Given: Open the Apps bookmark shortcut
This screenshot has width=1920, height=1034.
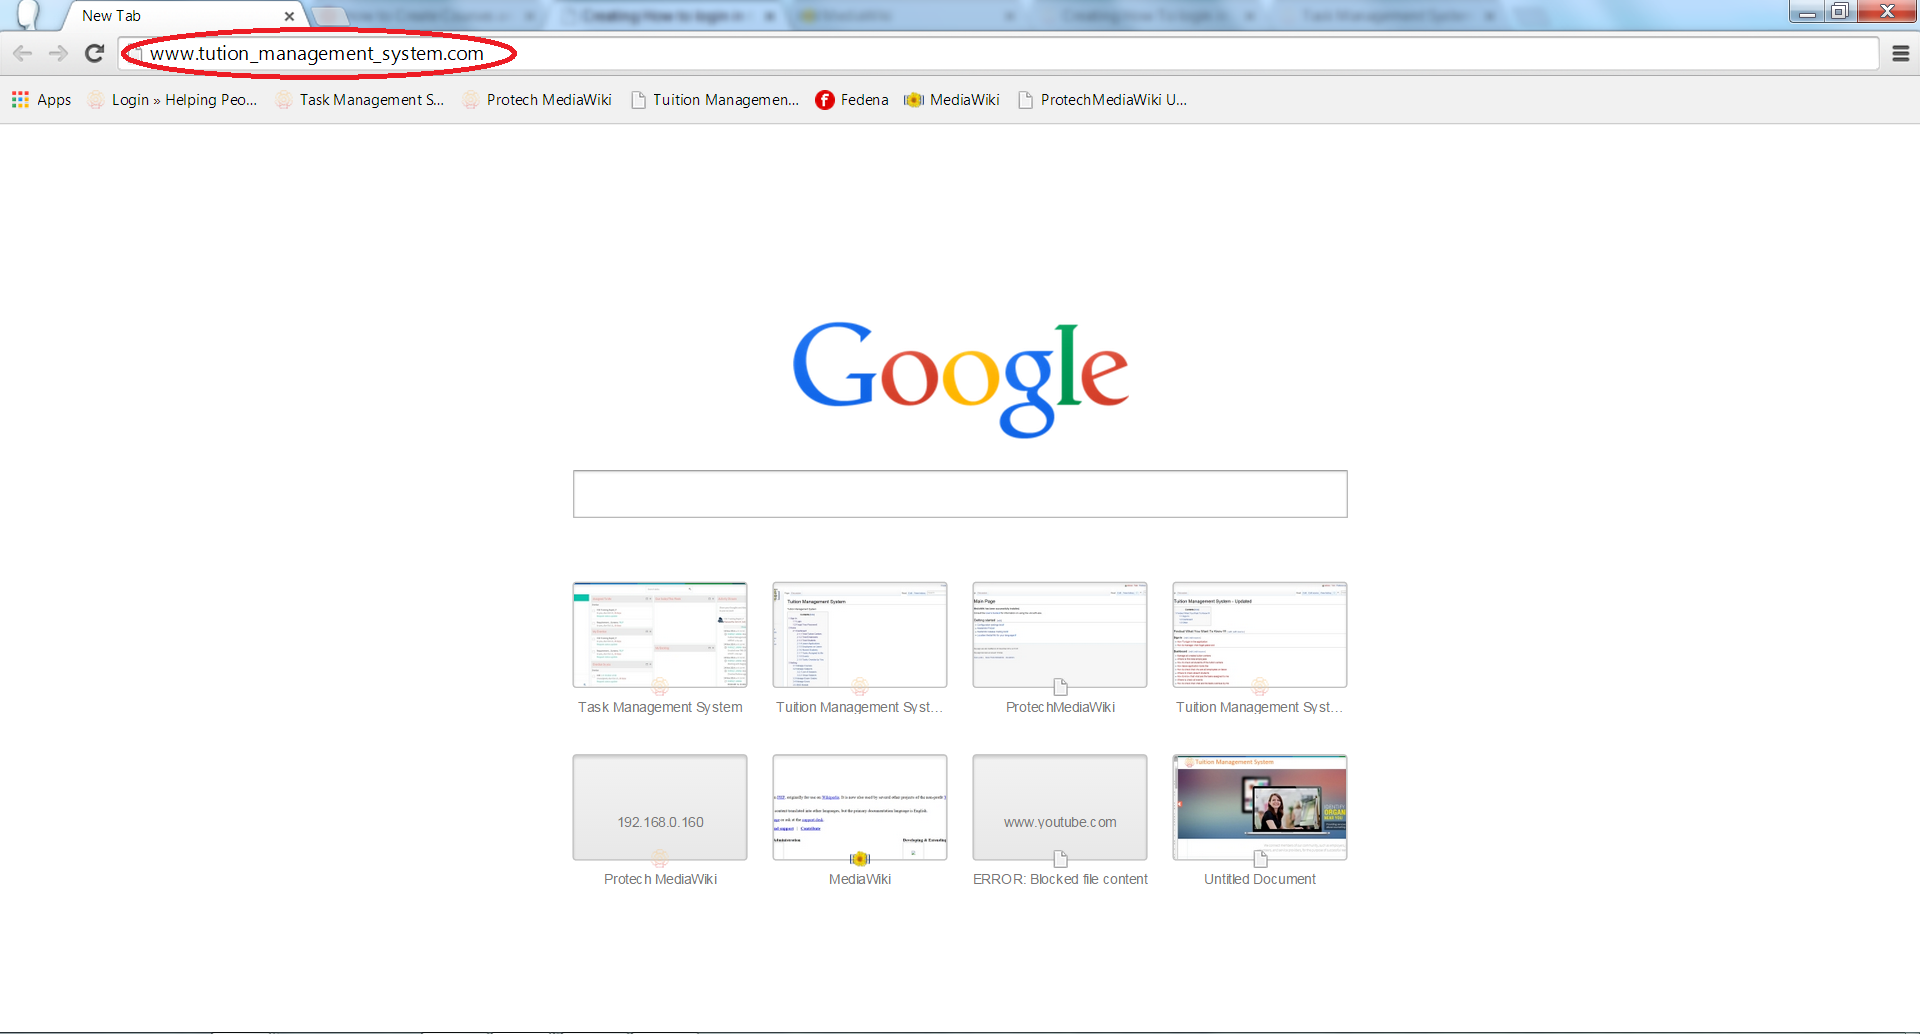Looking at the screenshot, I should [42, 100].
